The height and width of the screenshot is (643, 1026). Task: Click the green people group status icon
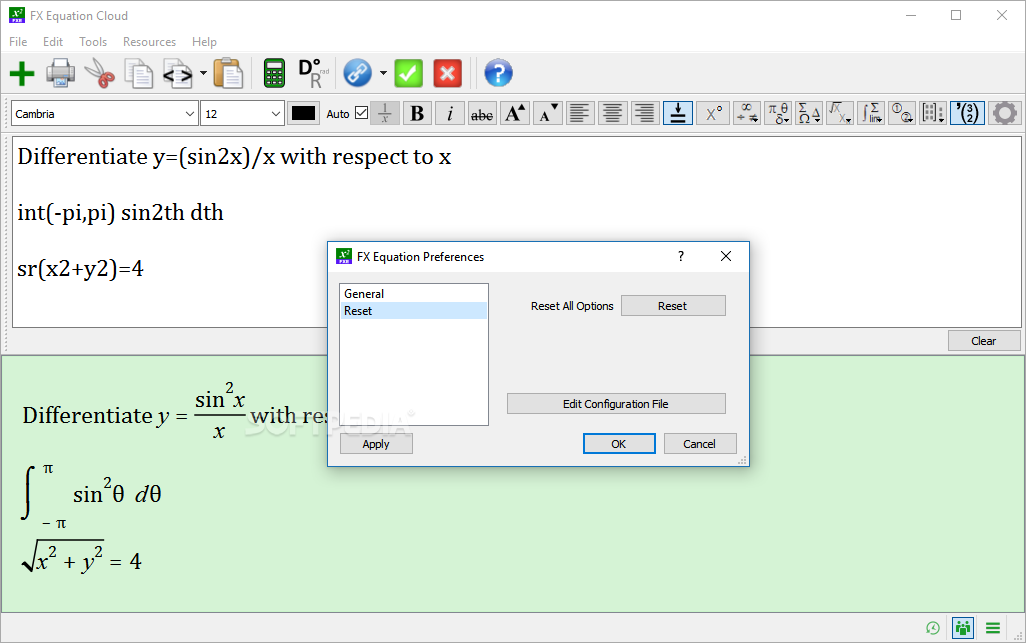pos(963,629)
